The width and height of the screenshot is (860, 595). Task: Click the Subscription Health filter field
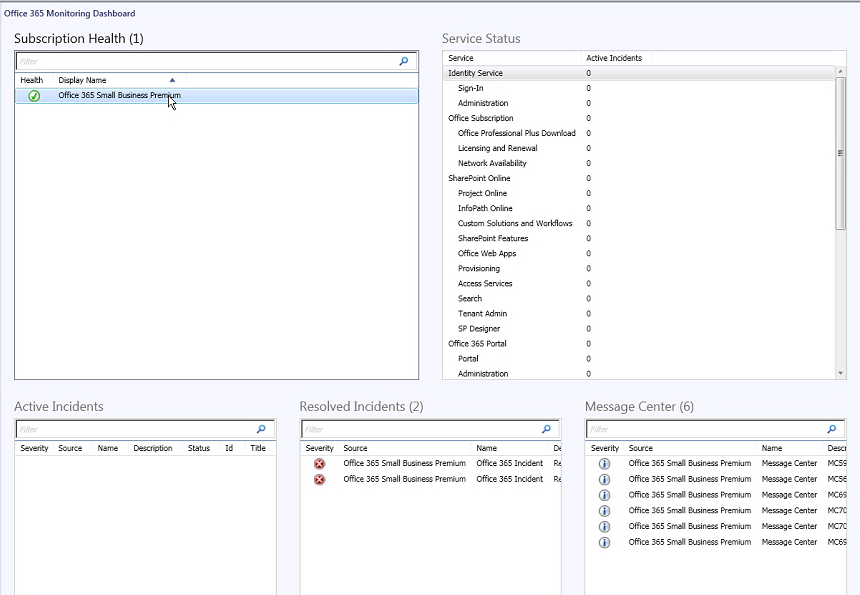pyautogui.click(x=217, y=61)
